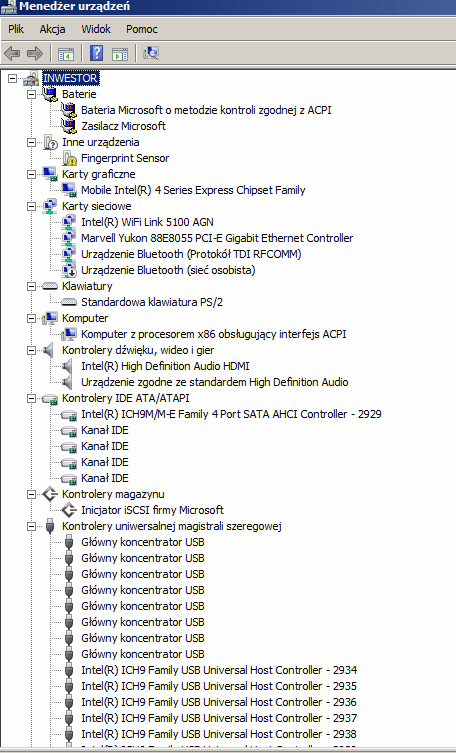Select the last Kanał IDE entry

pyautogui.click(x=105, y=478)
